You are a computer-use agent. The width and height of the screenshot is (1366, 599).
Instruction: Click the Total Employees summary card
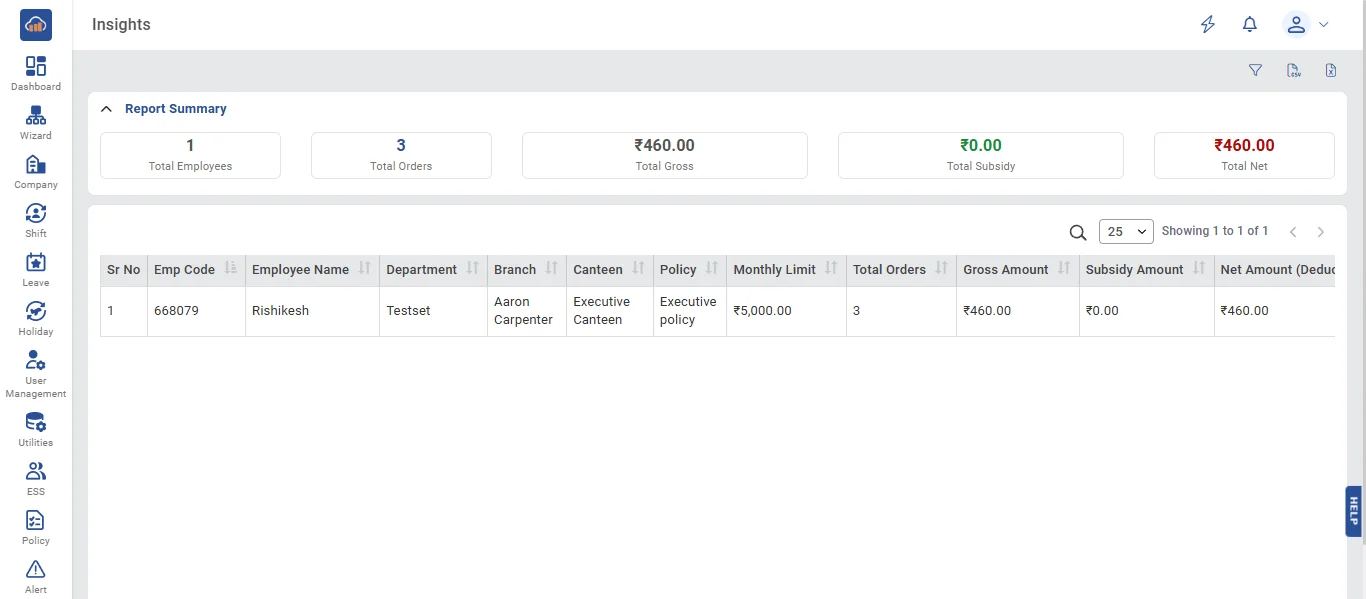click(190, 155)
